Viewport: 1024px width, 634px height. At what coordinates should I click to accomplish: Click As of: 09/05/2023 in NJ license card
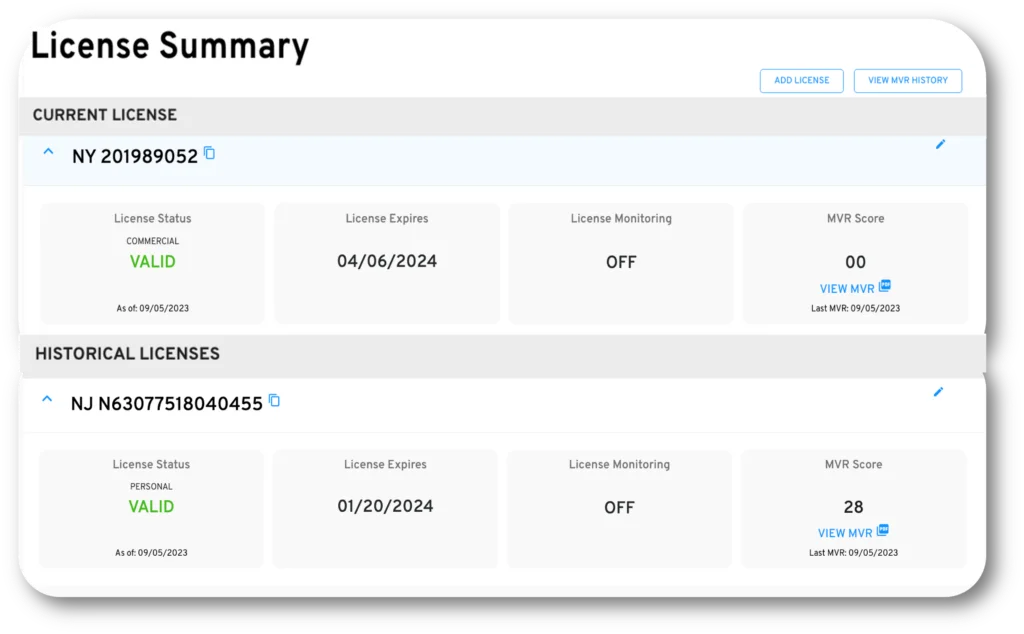coord(151,552)
